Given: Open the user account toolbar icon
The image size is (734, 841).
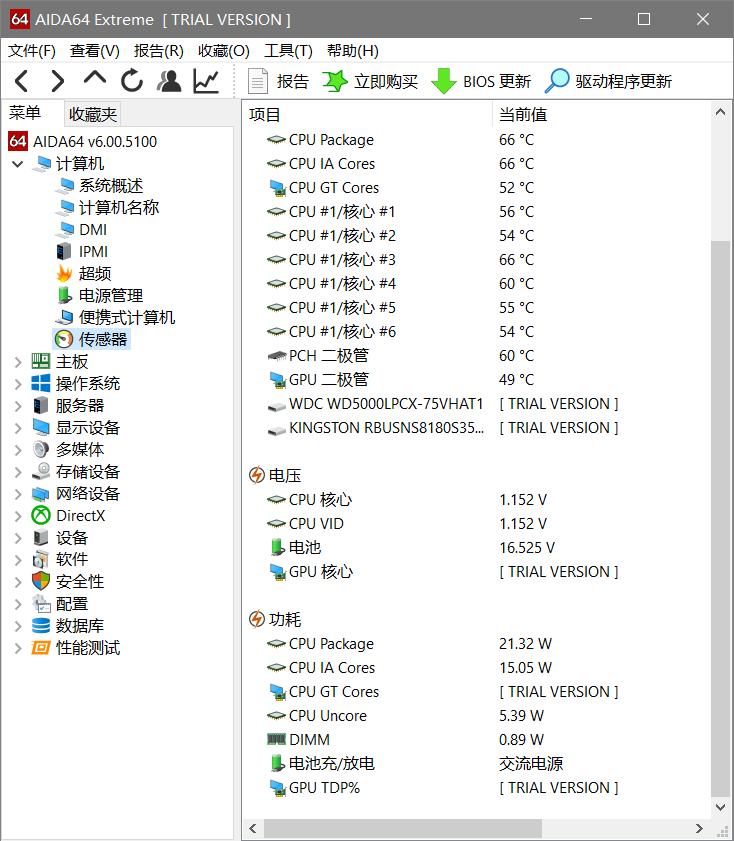Looking at the screenshot, I should (169, 81).
